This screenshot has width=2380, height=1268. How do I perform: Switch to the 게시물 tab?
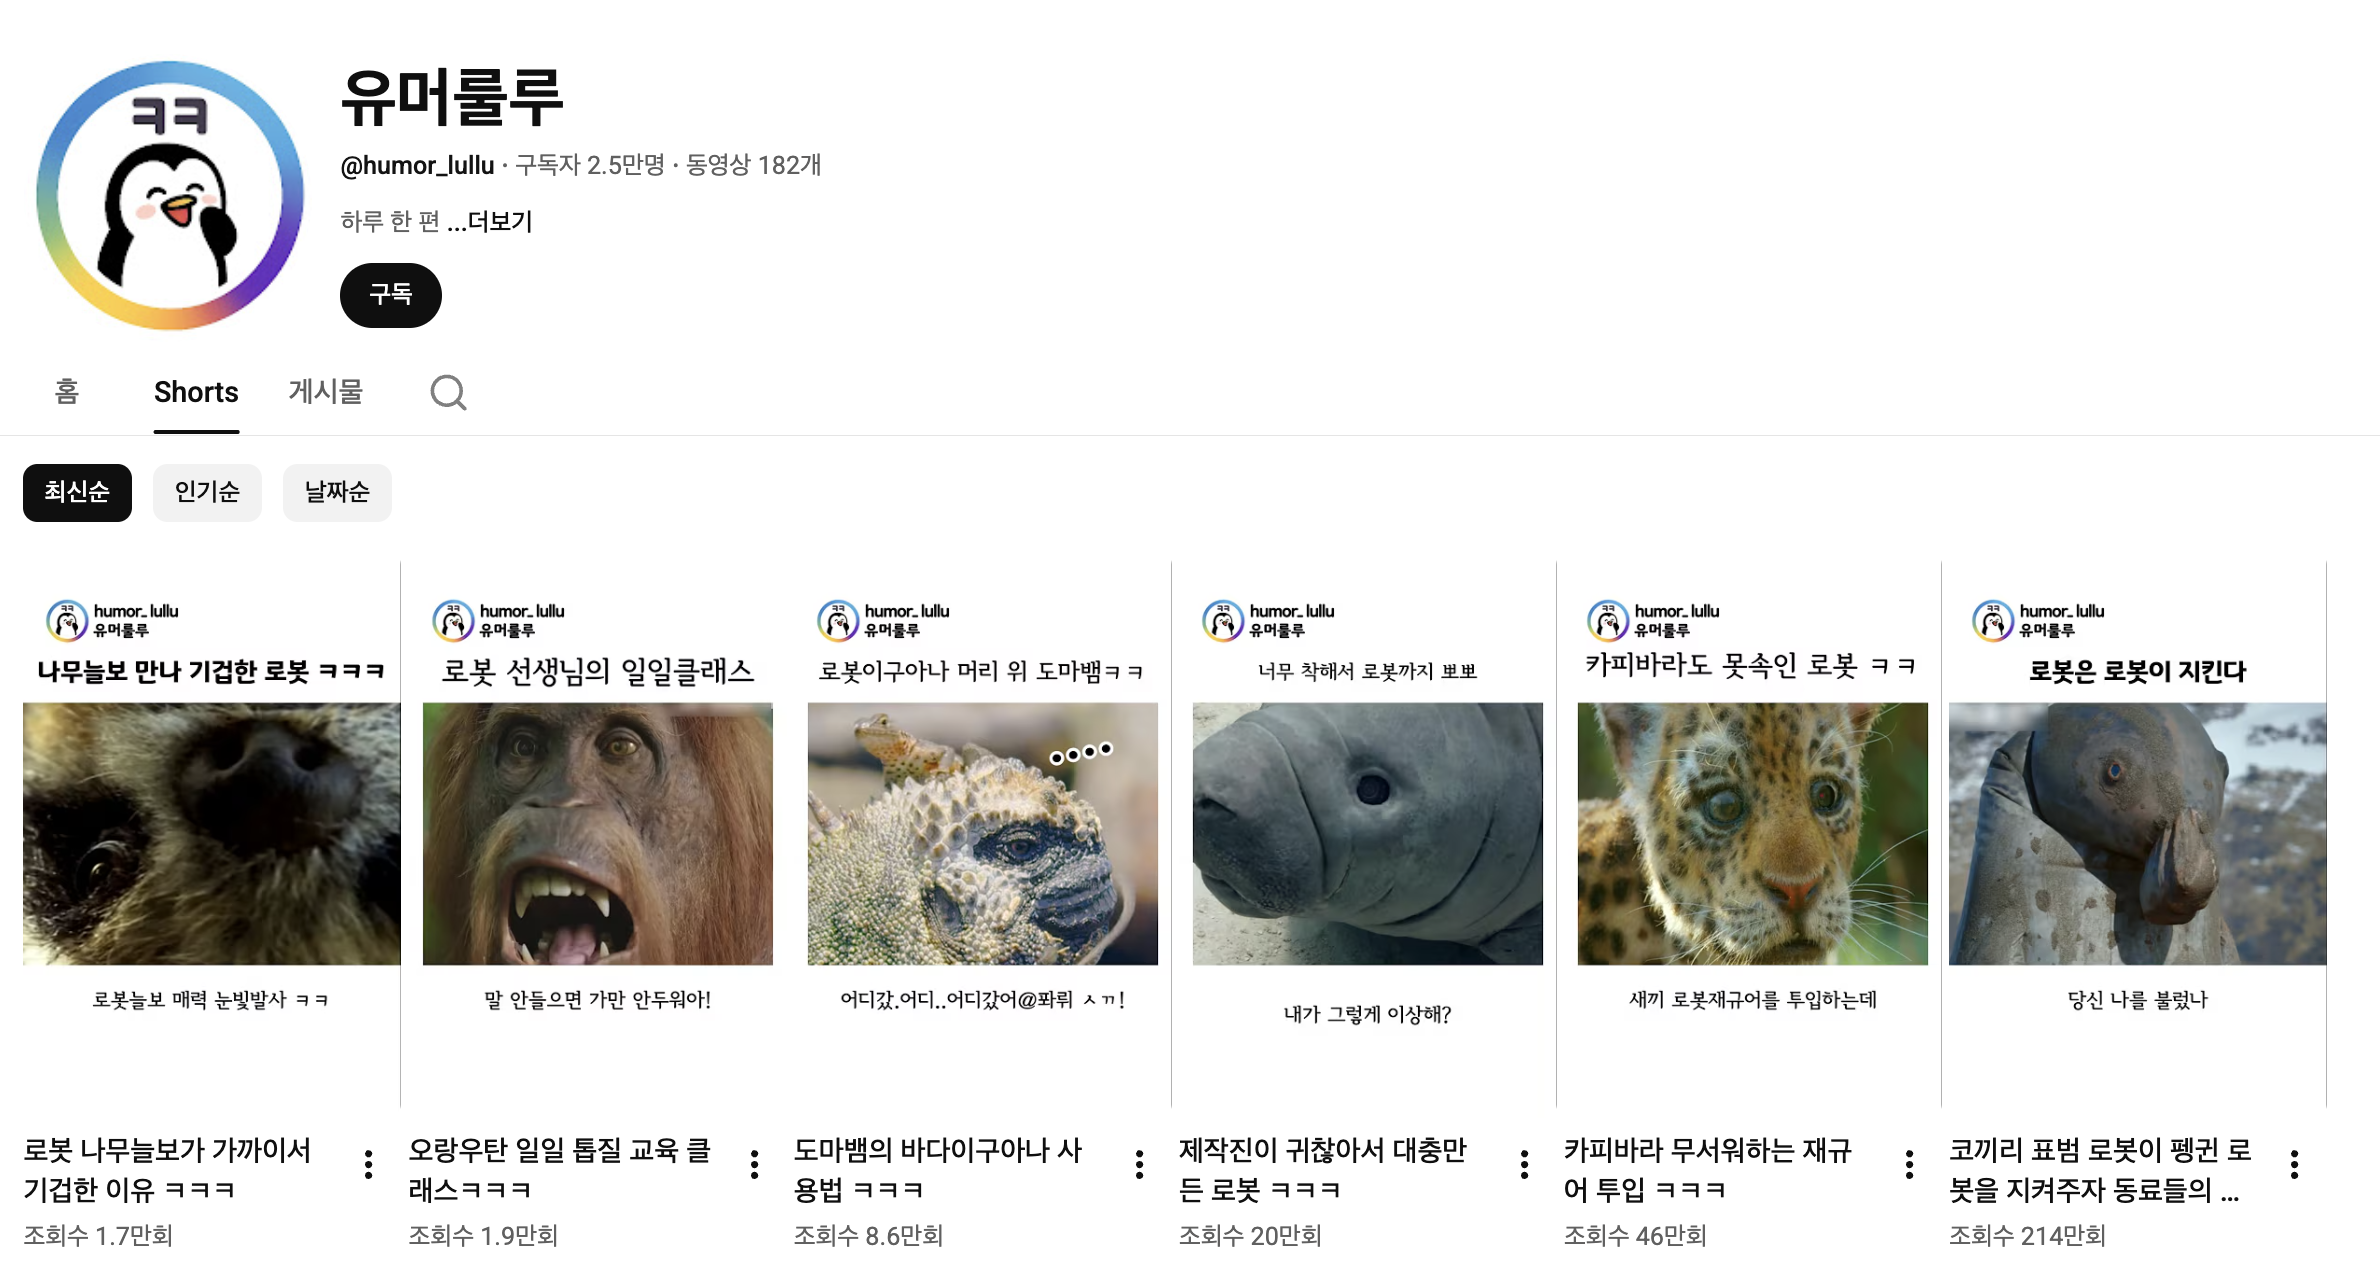[x=325, y=391]
